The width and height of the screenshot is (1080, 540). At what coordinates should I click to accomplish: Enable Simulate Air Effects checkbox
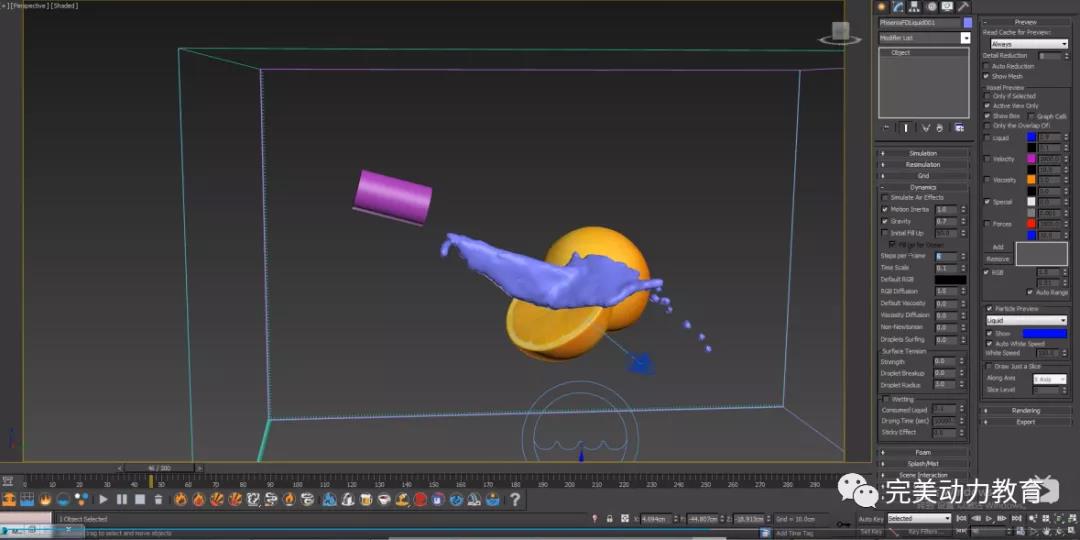pos(885,198)
